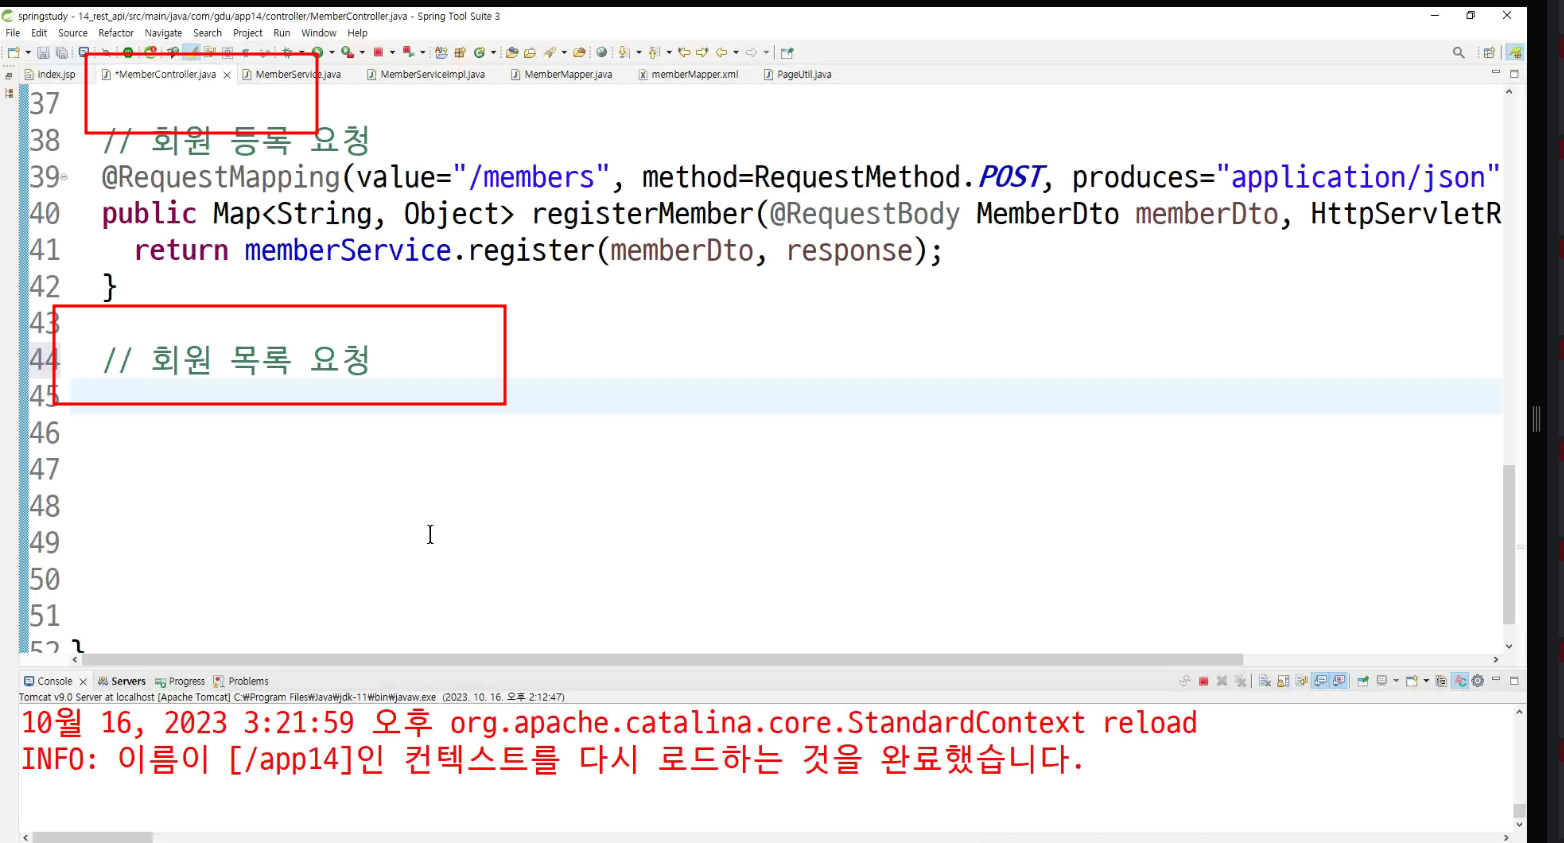This screenshot has width=1564, height=843.
Task: Close the MemberController.java editor tab
Action: tap(227, 75)
